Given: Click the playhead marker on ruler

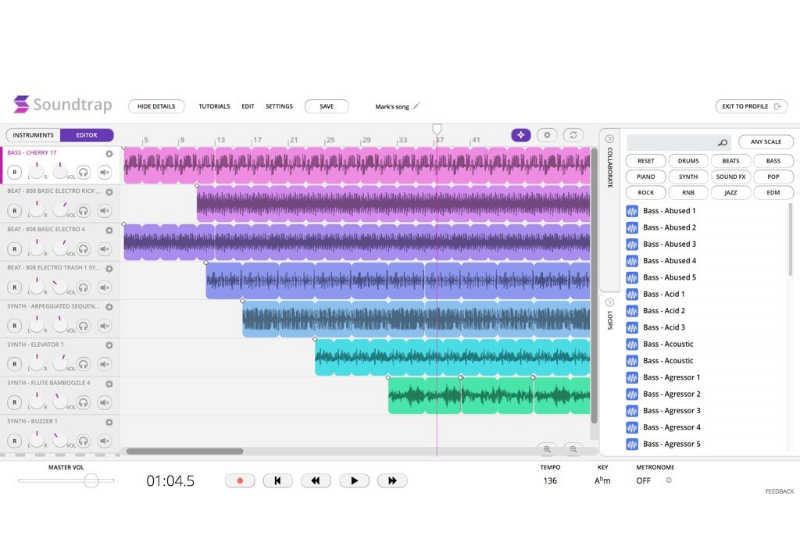Looking at the screenshot, I should 437,129.
